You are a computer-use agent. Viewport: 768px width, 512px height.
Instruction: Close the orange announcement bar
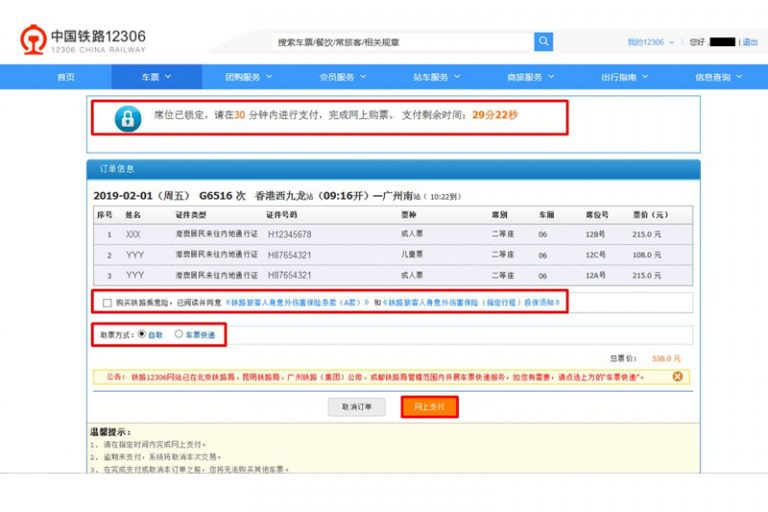point(677,376)
